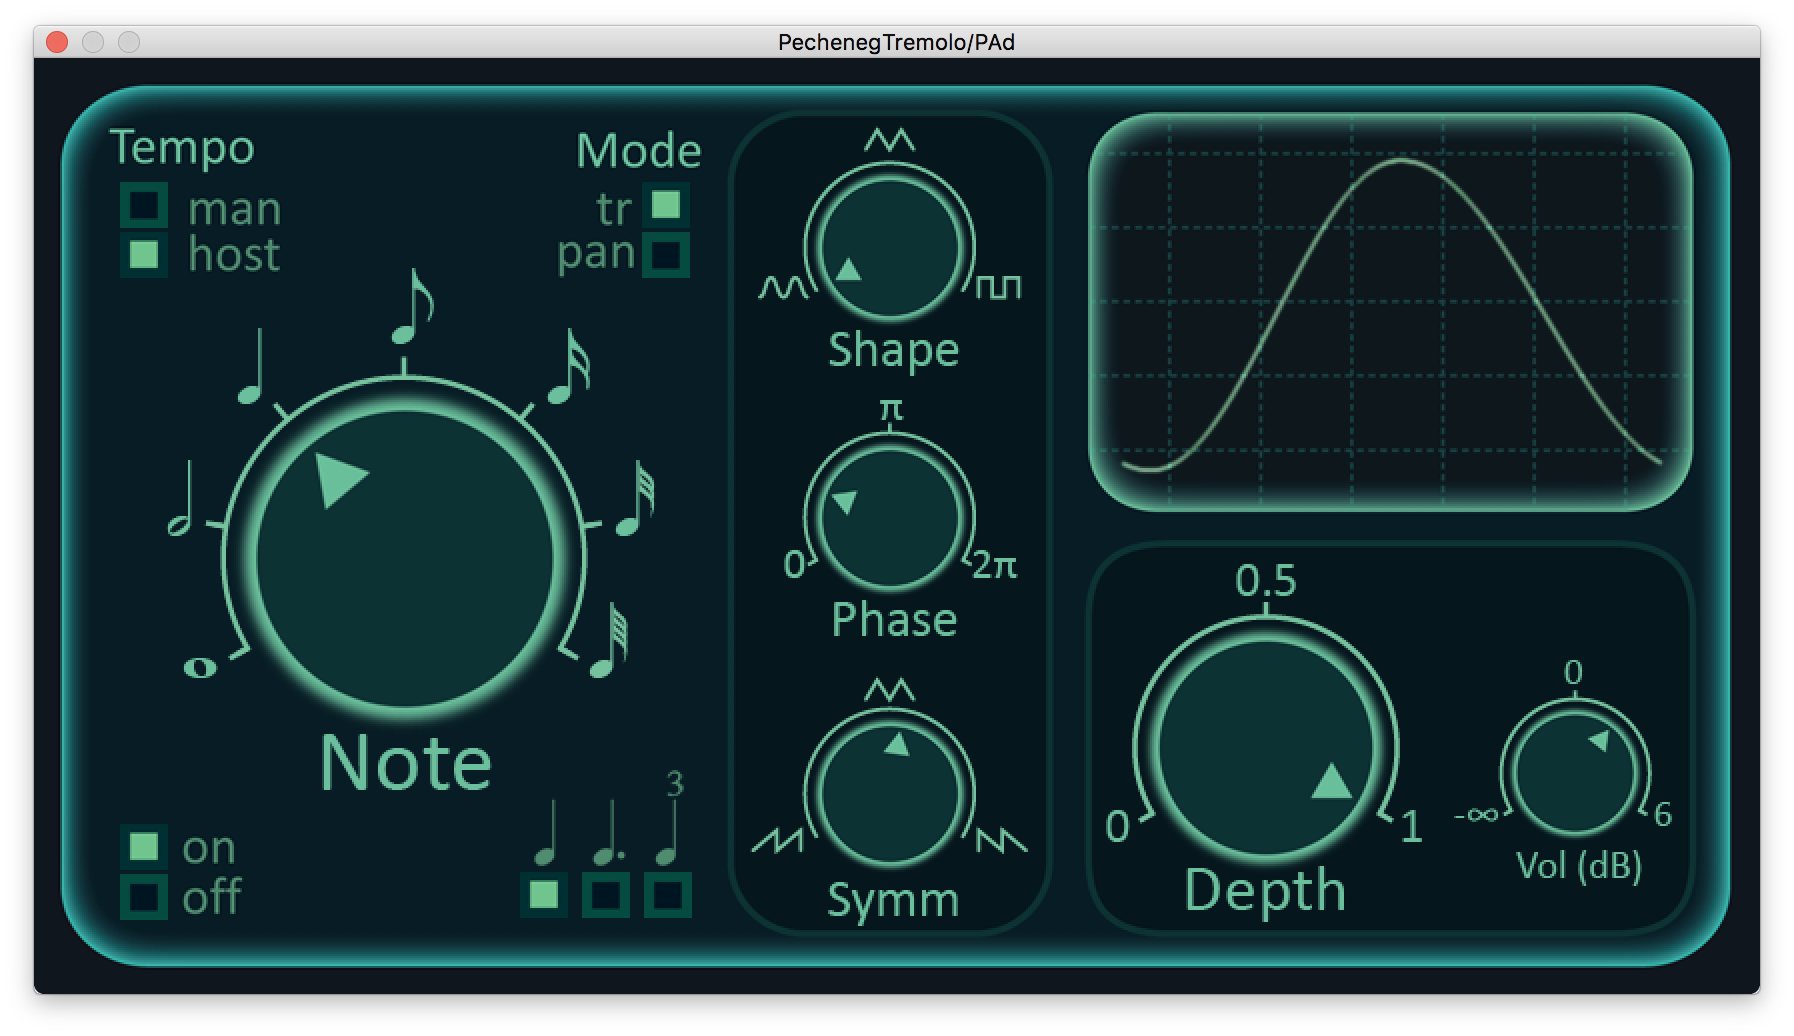Image resolution: width=1794 pixels, height=1036 pixels.
Task: Enable the triplet note checkbox
Action: (668, 894)
